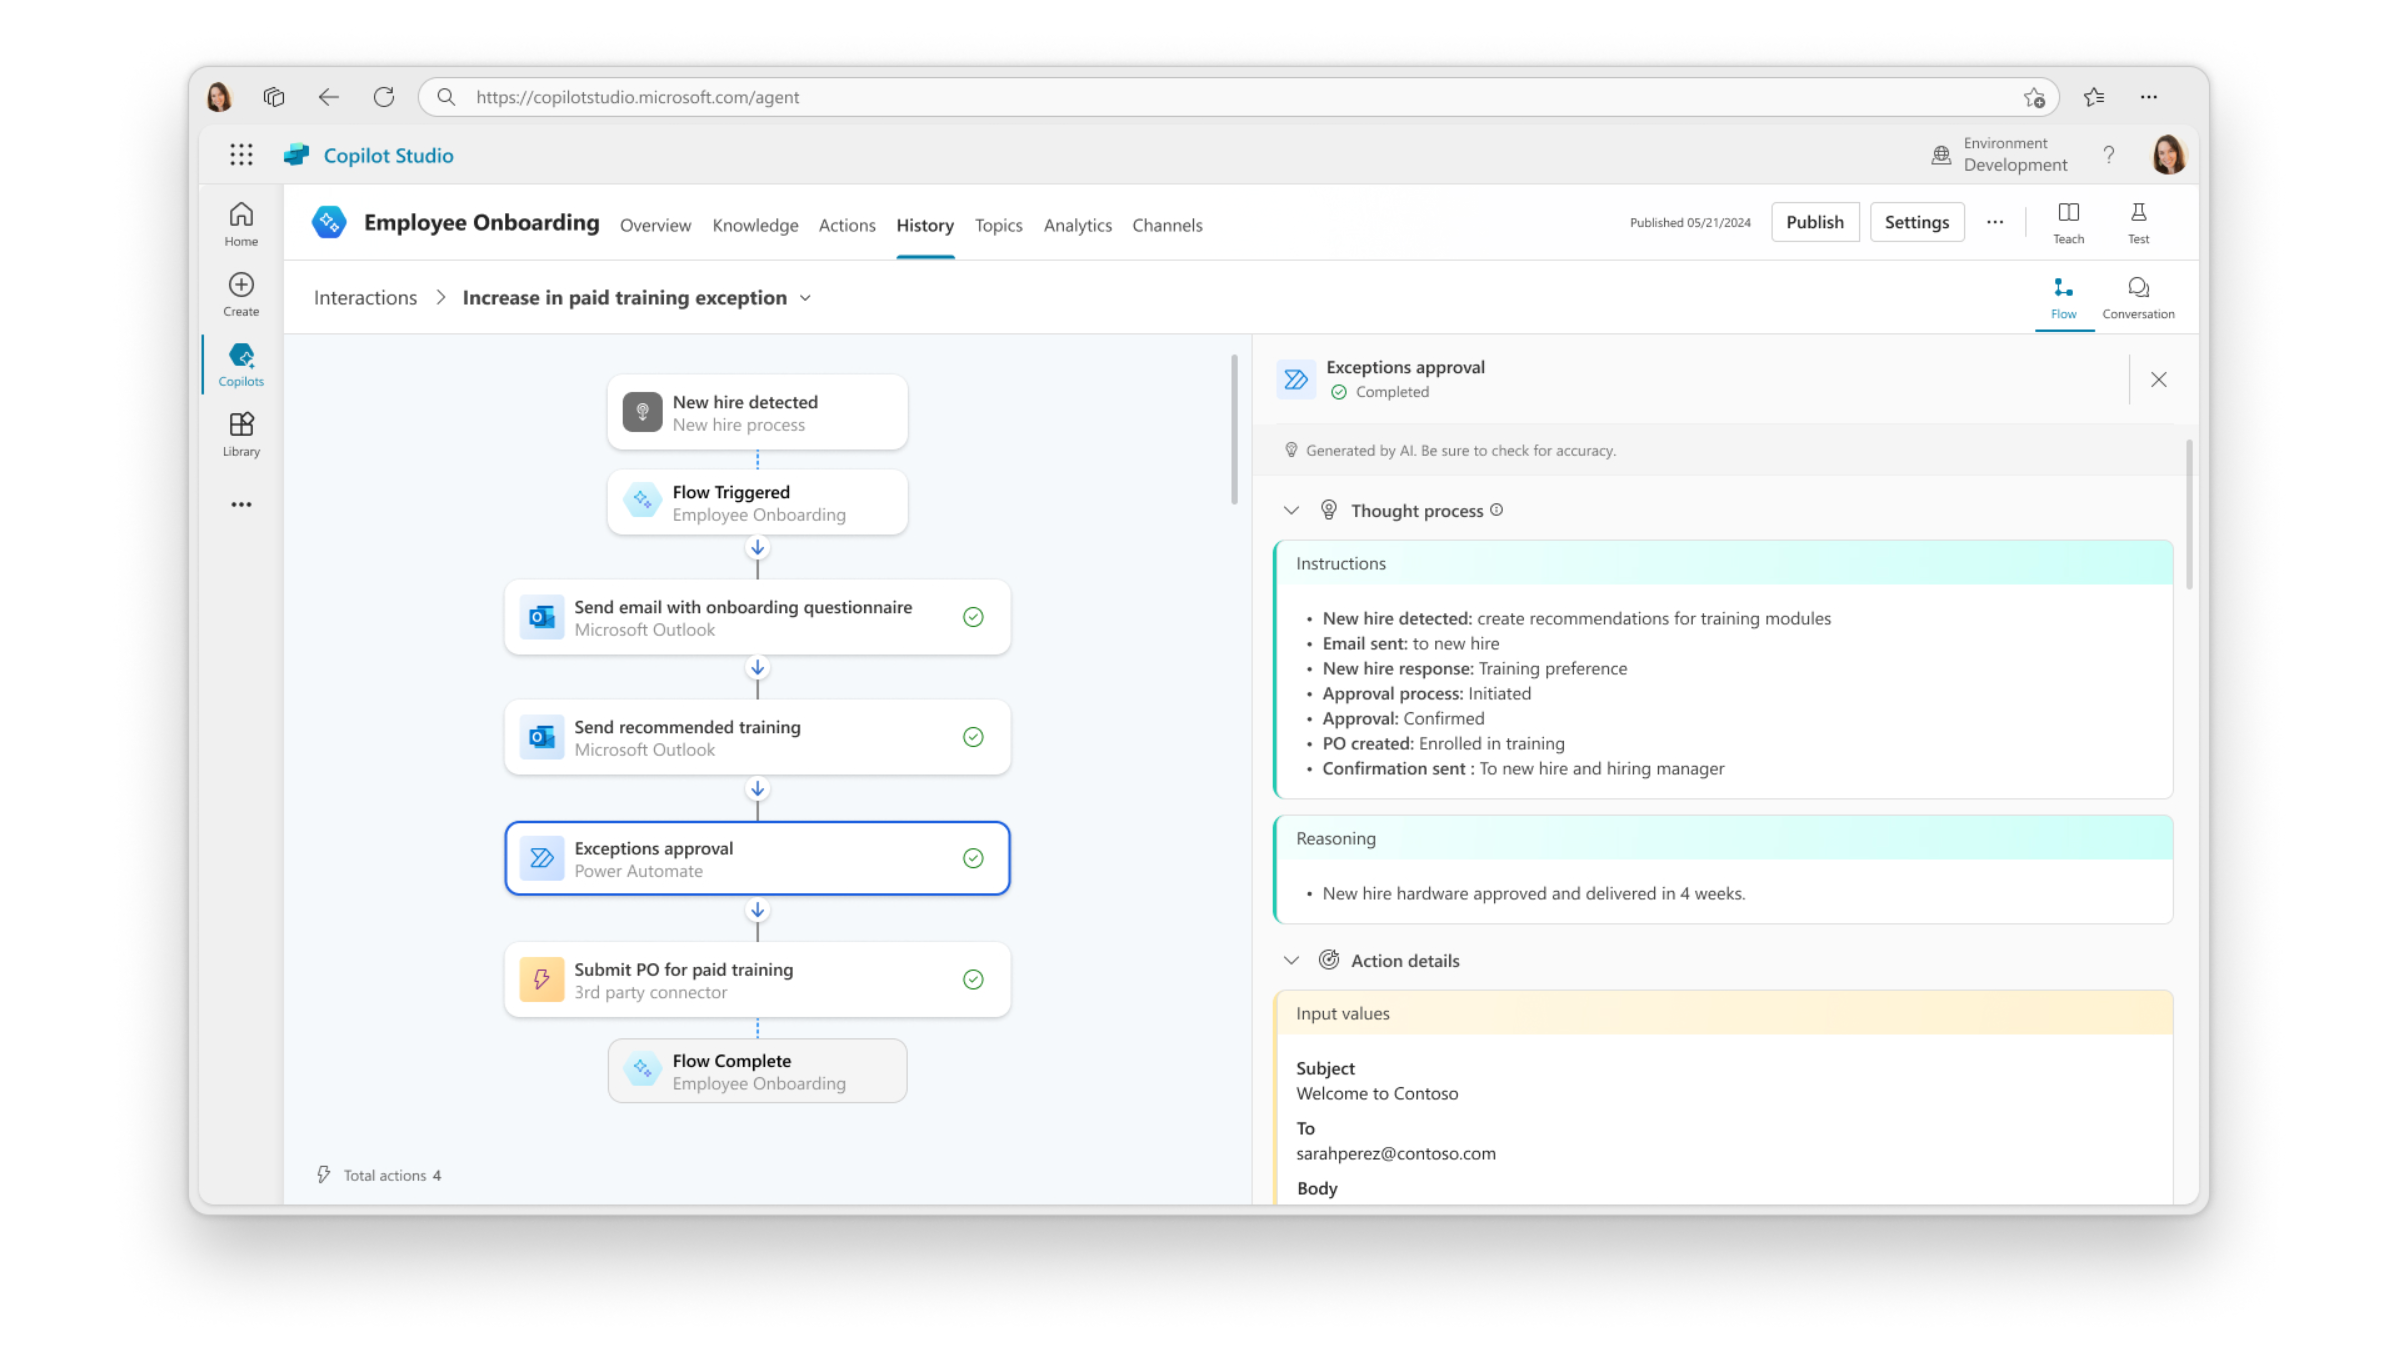The image size is (2397, 1347).
Task: Click Thought process info icon
Action: pos(1496,510)
